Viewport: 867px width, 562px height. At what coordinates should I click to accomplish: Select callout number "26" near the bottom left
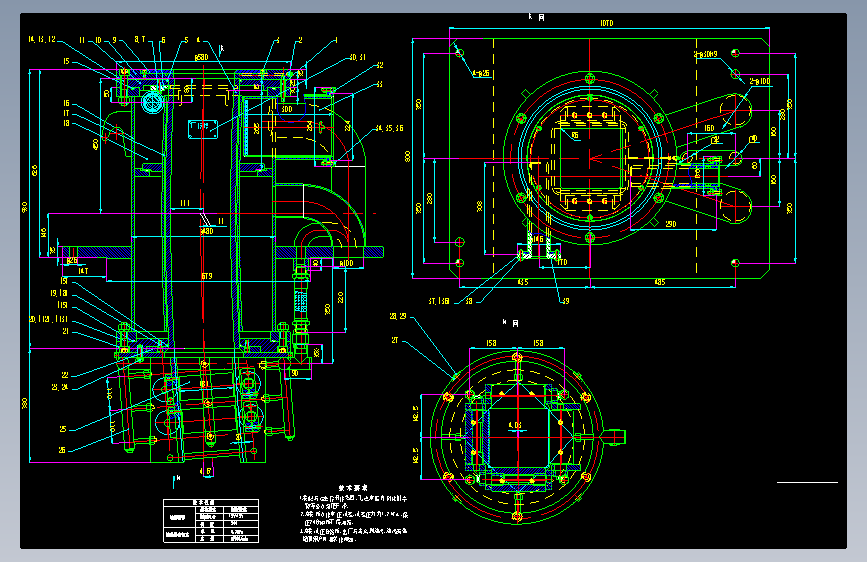62,450
